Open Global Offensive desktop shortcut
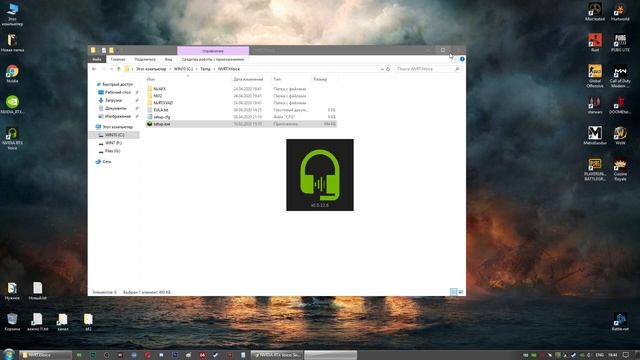The height and width of the screenshot is (360, 640). pyautogui.click(x=595, y=76)
